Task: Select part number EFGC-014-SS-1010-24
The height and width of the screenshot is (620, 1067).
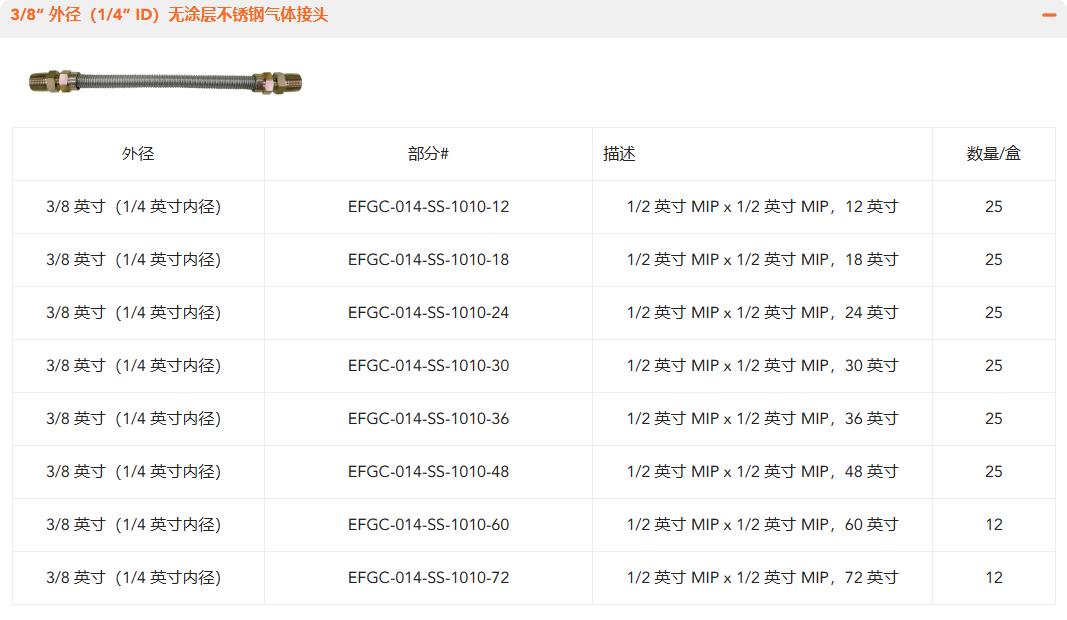Action: (428, 313)
